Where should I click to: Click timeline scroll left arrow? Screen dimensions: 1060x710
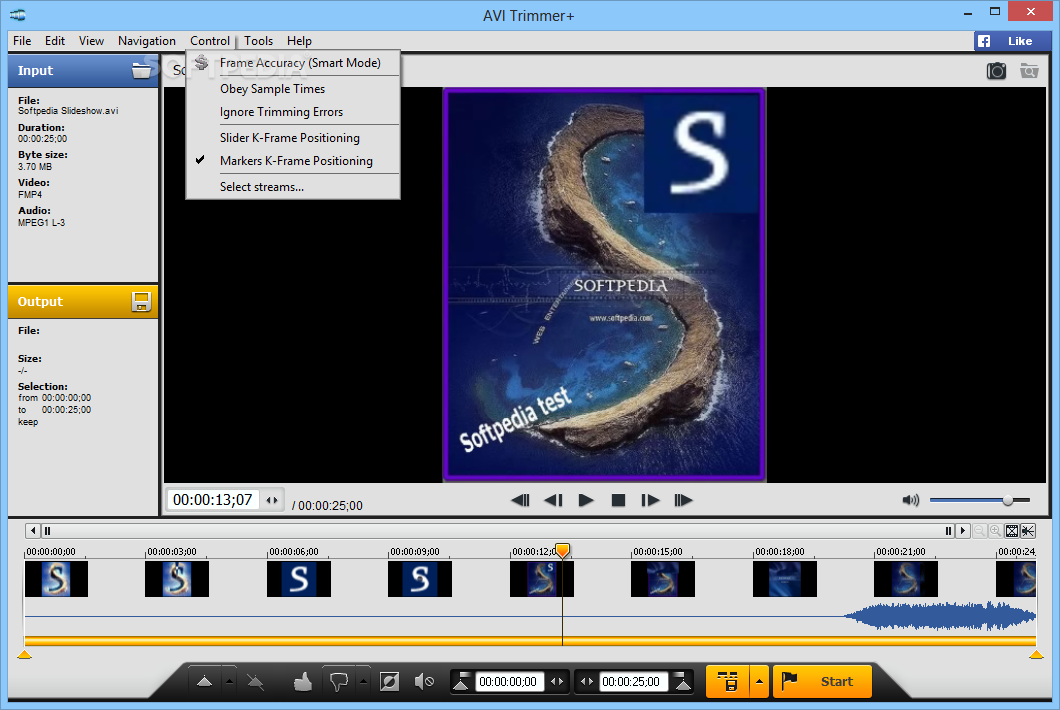[33, 531]
